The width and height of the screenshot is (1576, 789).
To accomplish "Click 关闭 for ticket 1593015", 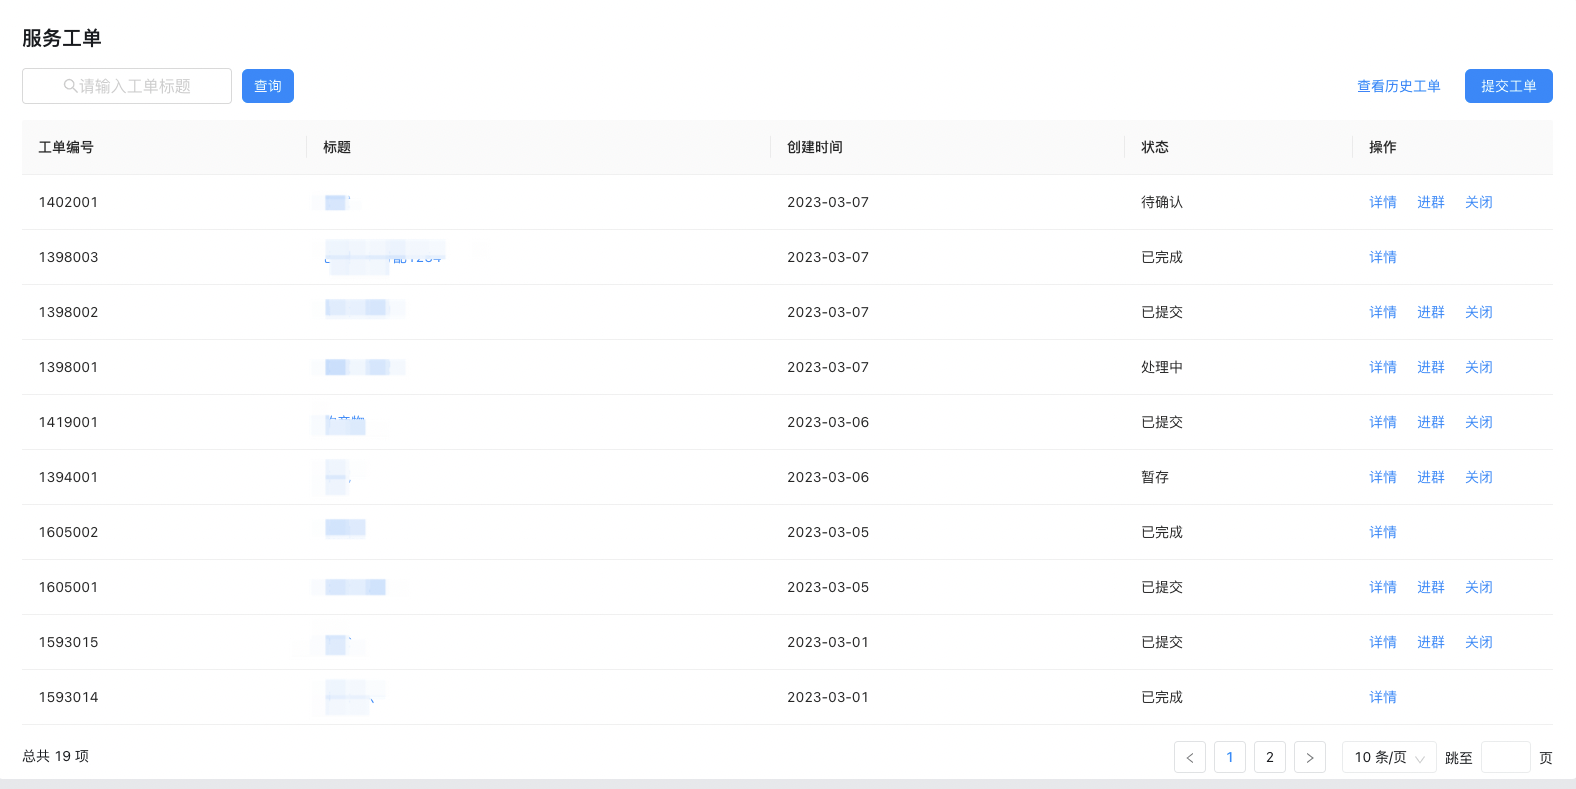I will (x=1479, y=642).
